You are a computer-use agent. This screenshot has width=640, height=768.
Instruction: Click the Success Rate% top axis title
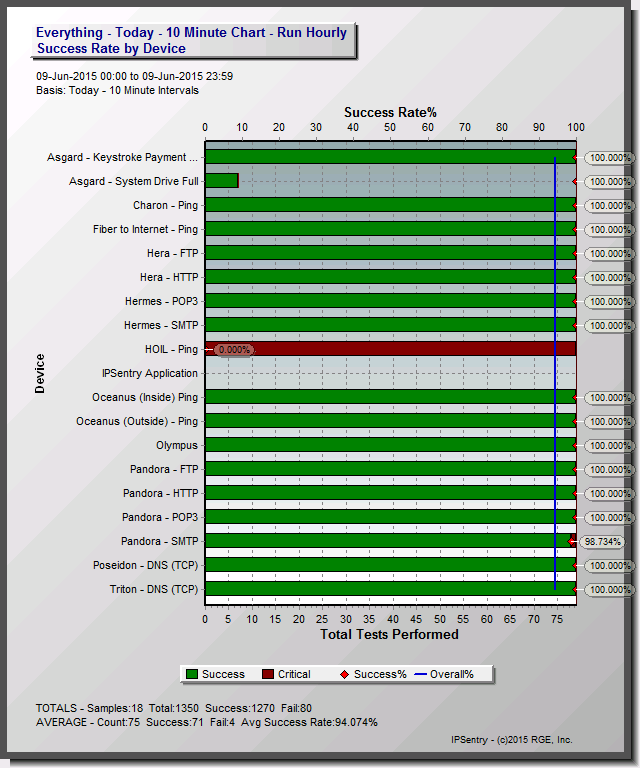[x=390, y=113]
